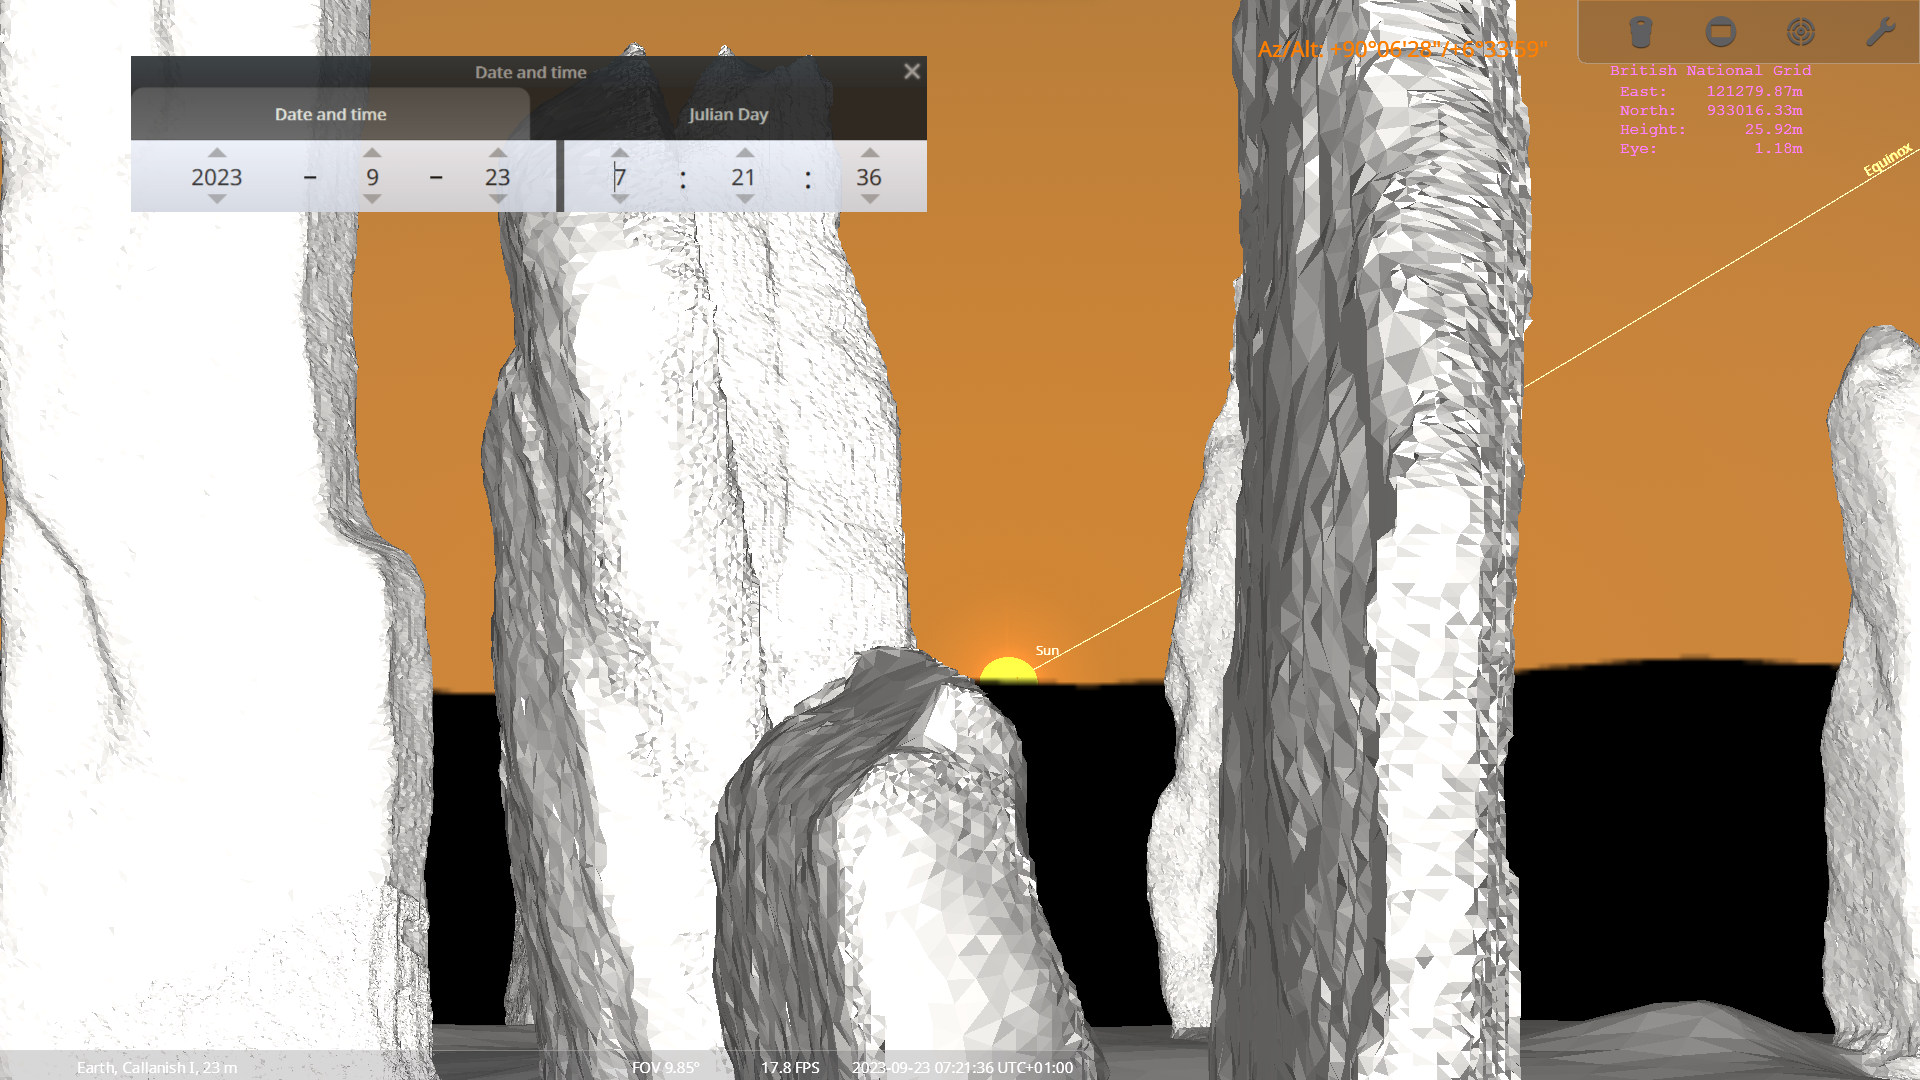
Task: Toggle the sensor frame (CCD) icon
Action: click(x=1720, y=32)
